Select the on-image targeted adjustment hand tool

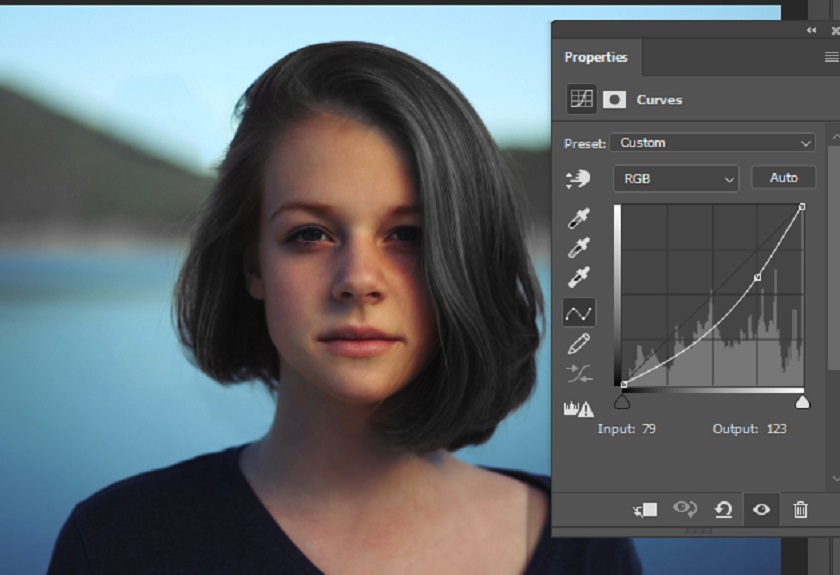pos(578,178)
